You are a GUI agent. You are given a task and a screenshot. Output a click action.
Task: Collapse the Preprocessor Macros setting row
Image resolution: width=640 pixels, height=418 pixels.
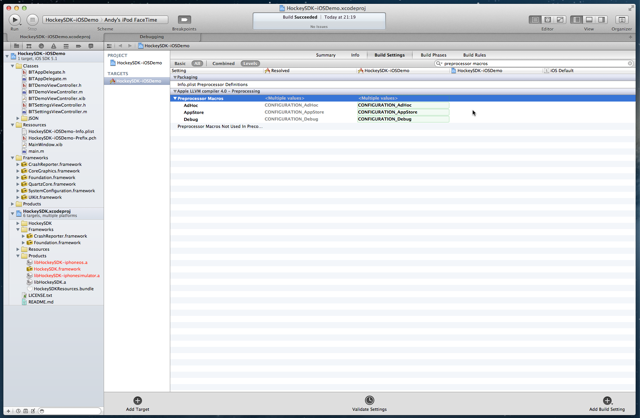175,98
